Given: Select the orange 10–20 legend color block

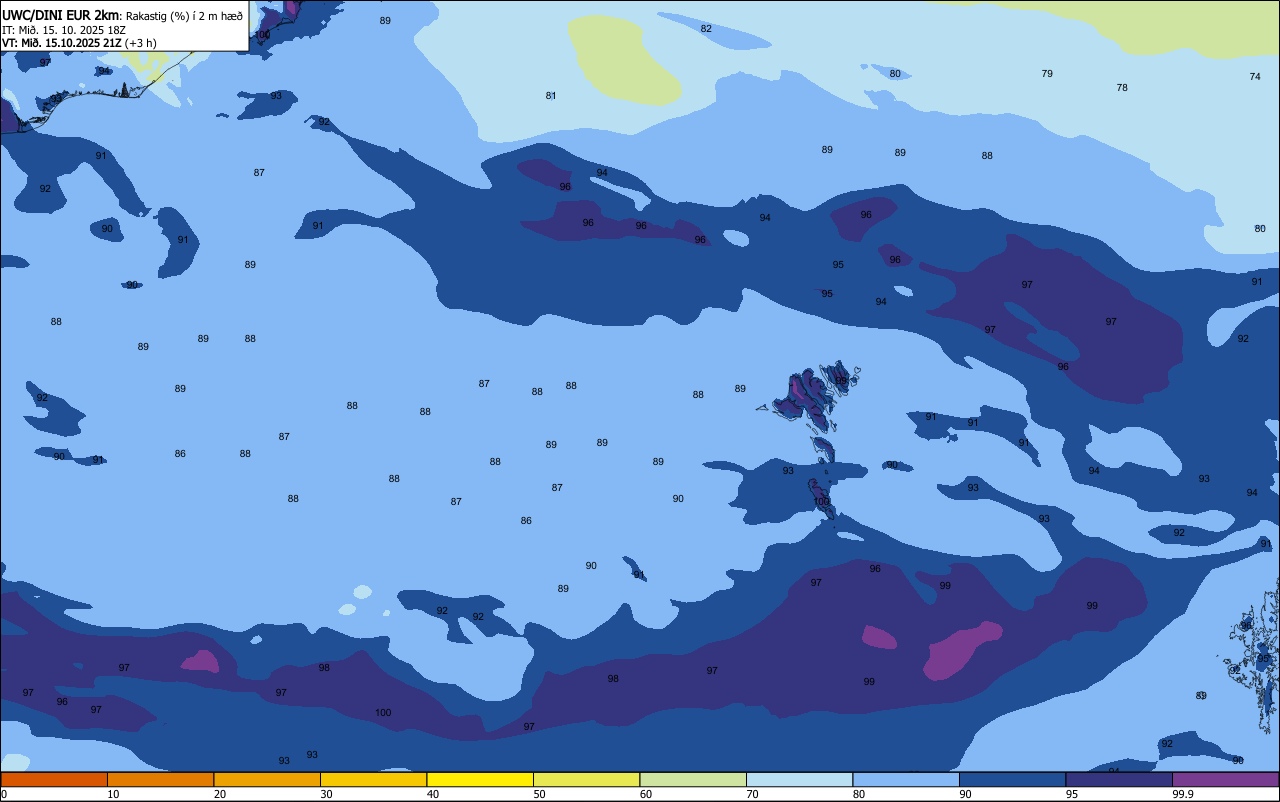Looking at the screenshot, I should pyautogui.click(x=160, y=779).
